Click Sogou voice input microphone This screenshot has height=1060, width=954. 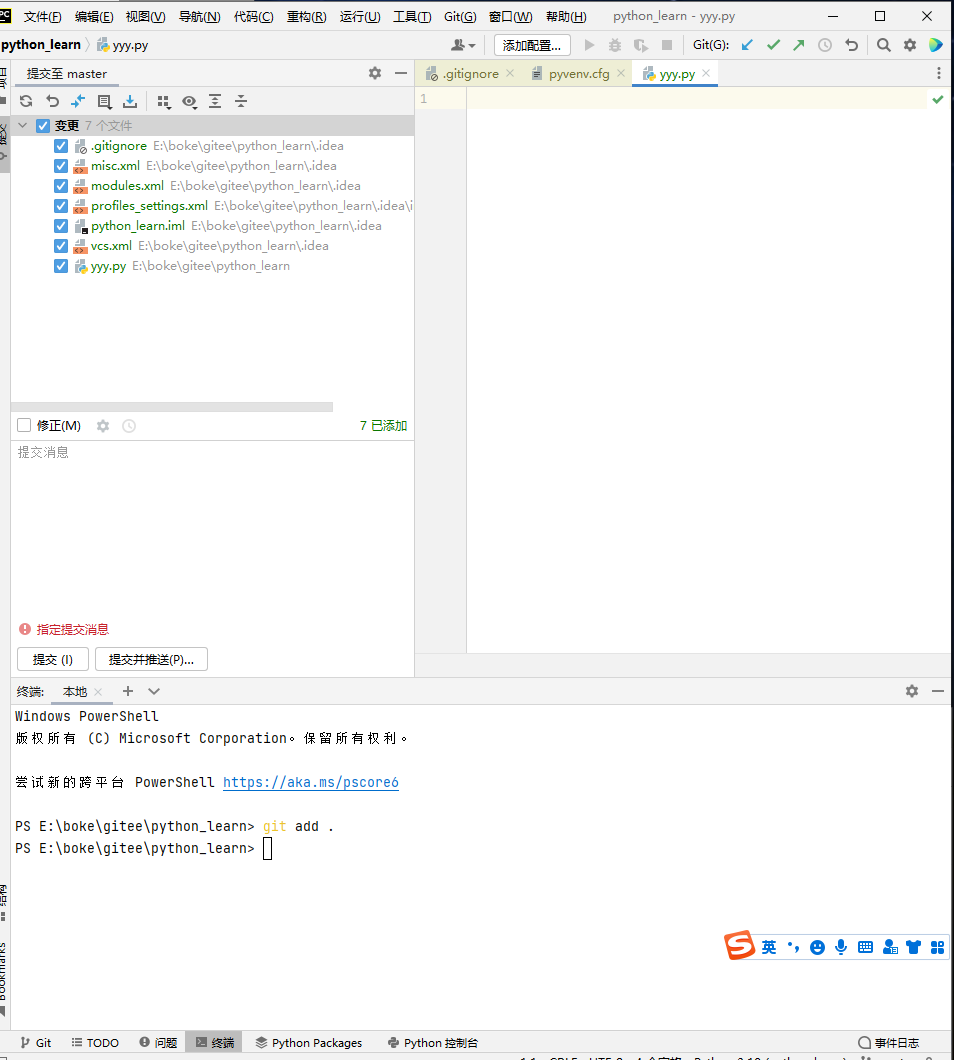[841, 947]
